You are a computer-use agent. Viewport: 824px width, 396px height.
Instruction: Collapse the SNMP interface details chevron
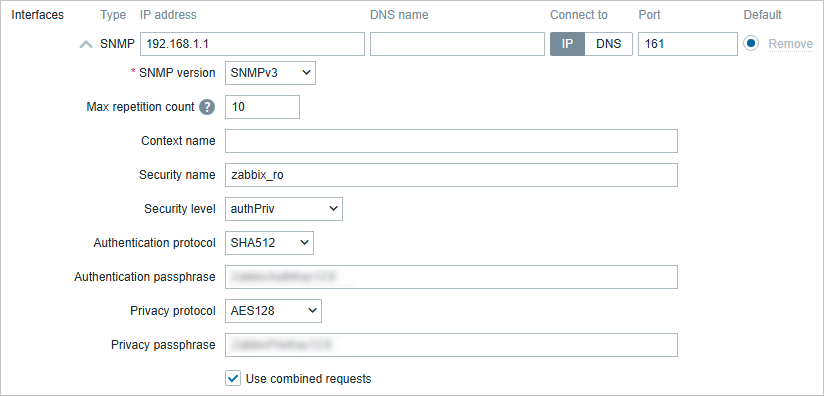pyautogui.click(x=86, y=45)
